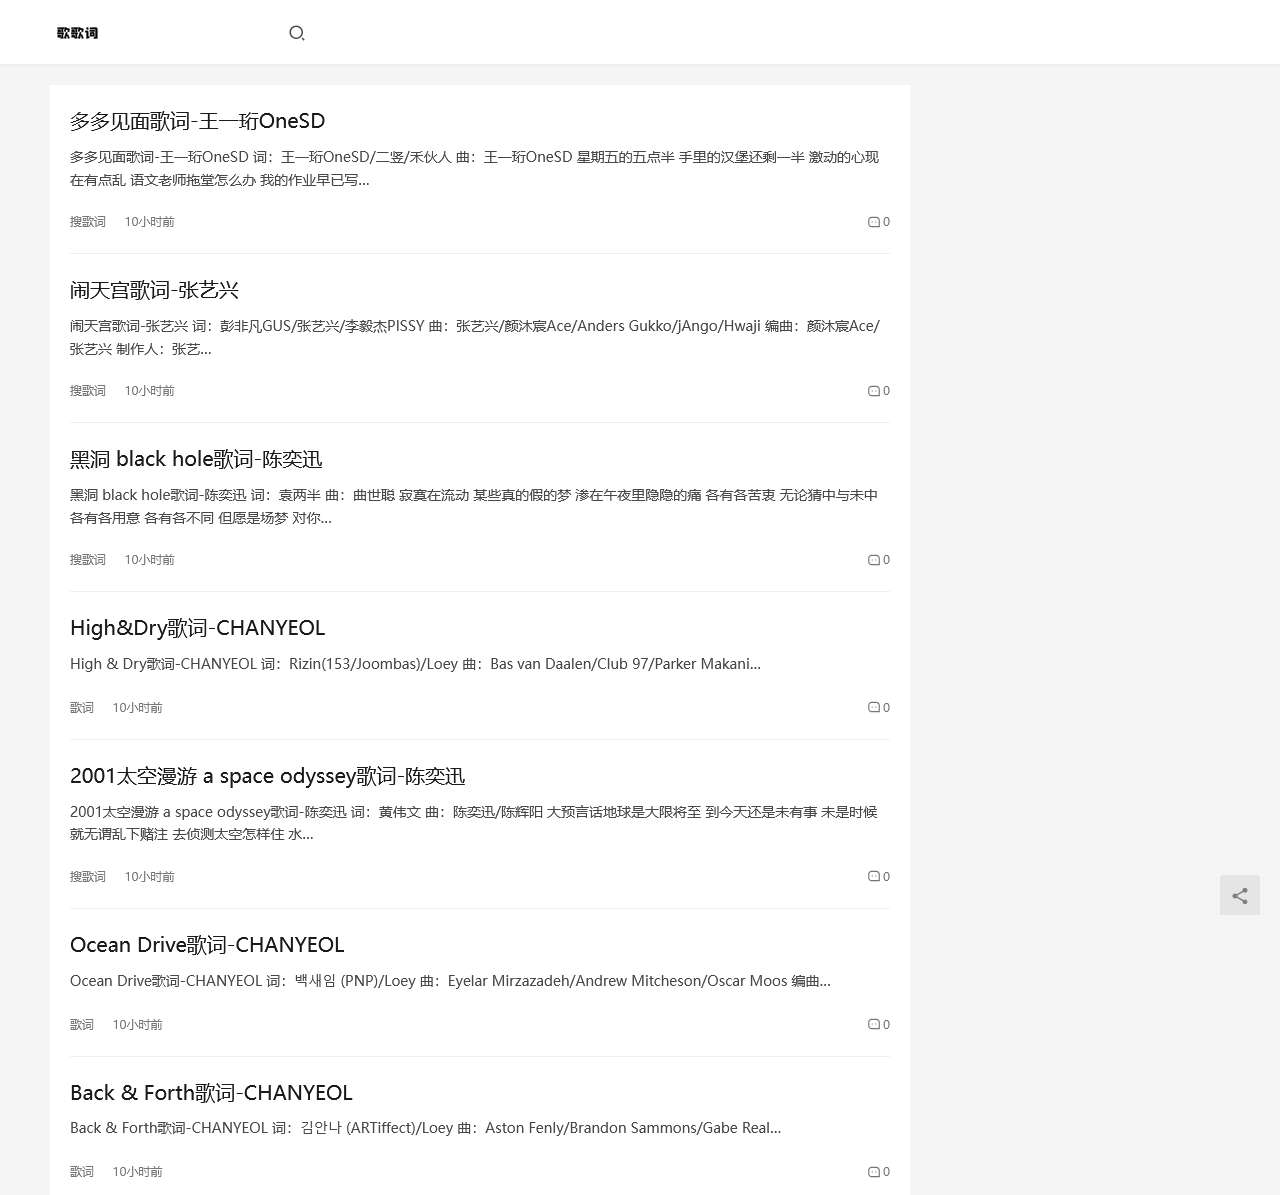The width and height of the screenshot is (1280, 1195).
Task: Open High&Dry歌词-CHANYEOL article title
Action: (x=197, y=628)
